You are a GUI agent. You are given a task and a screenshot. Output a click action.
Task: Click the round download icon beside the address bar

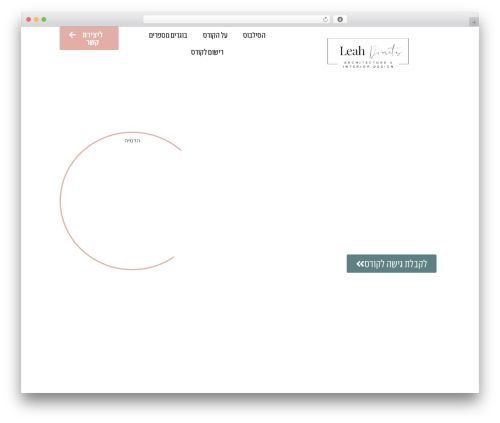point(340,20)
